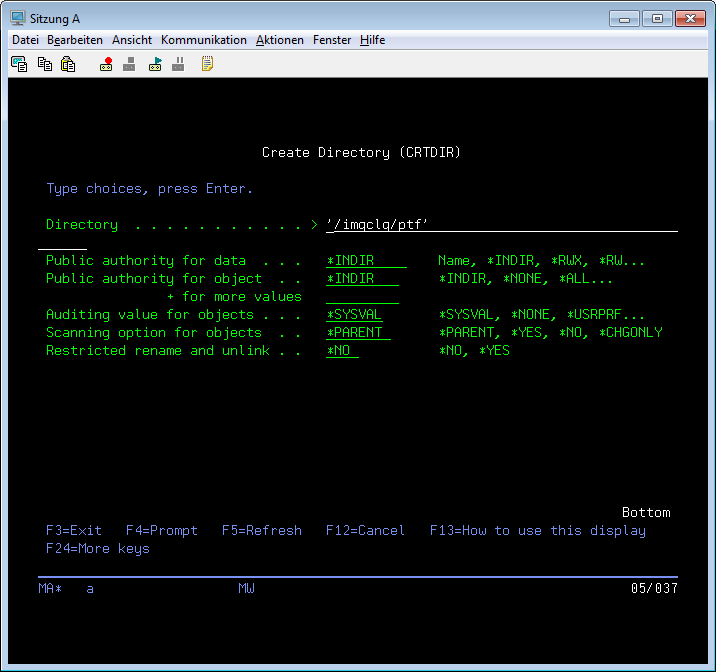The height and width of the screenshot is (672, 716).
Task: Open the Hilfe menu
Action: click(372, 40)
